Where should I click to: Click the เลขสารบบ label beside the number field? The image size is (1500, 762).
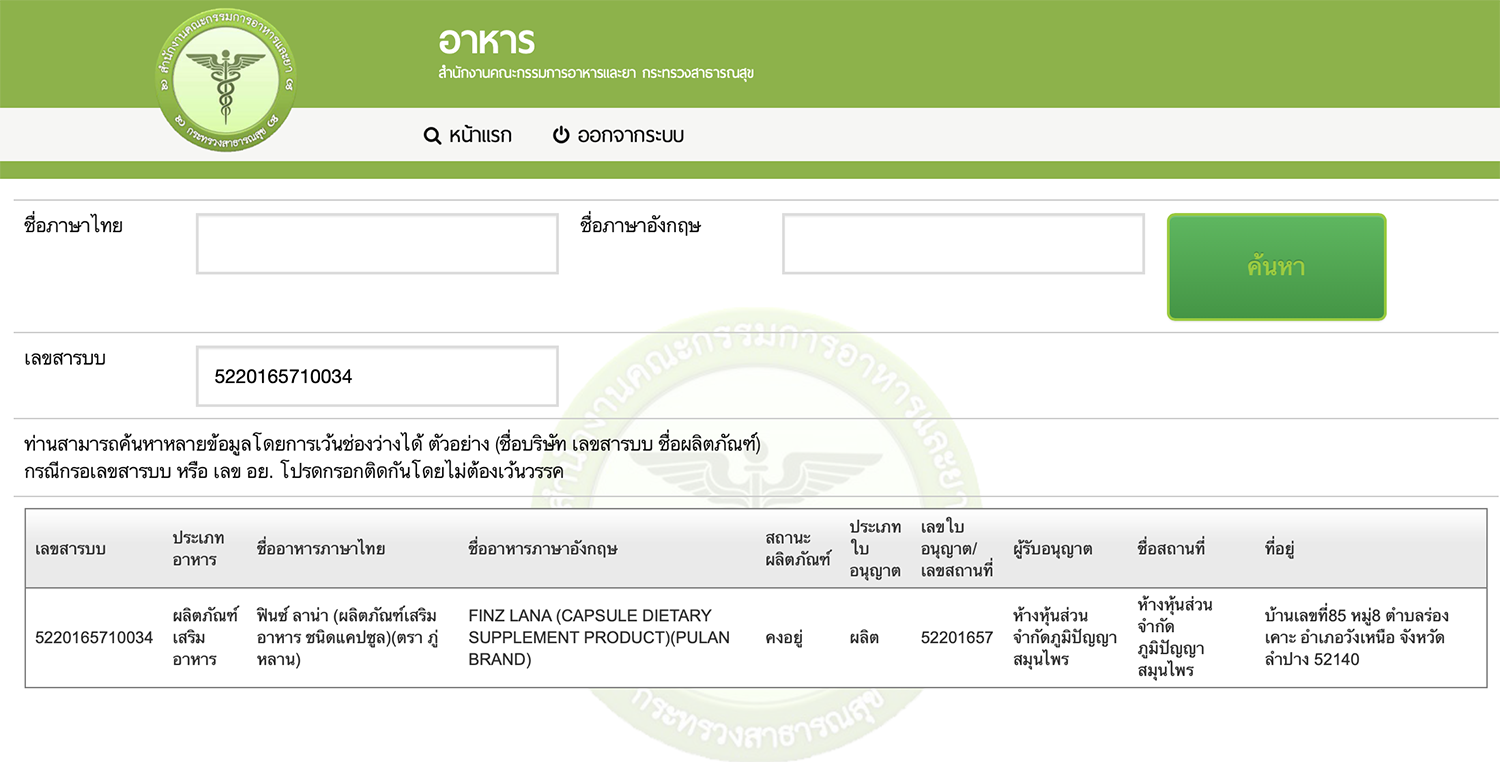pyautogui.click(x=64, y=359)
